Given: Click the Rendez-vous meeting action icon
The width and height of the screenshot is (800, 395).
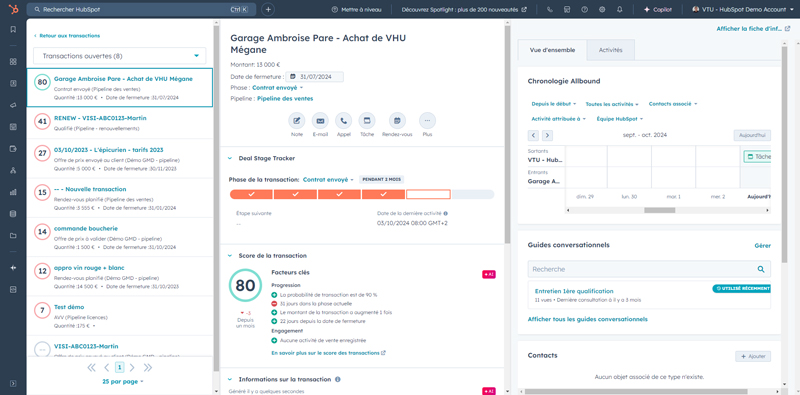Looking at the screenshot, I should pyautogui.click(x=397, y=121).
